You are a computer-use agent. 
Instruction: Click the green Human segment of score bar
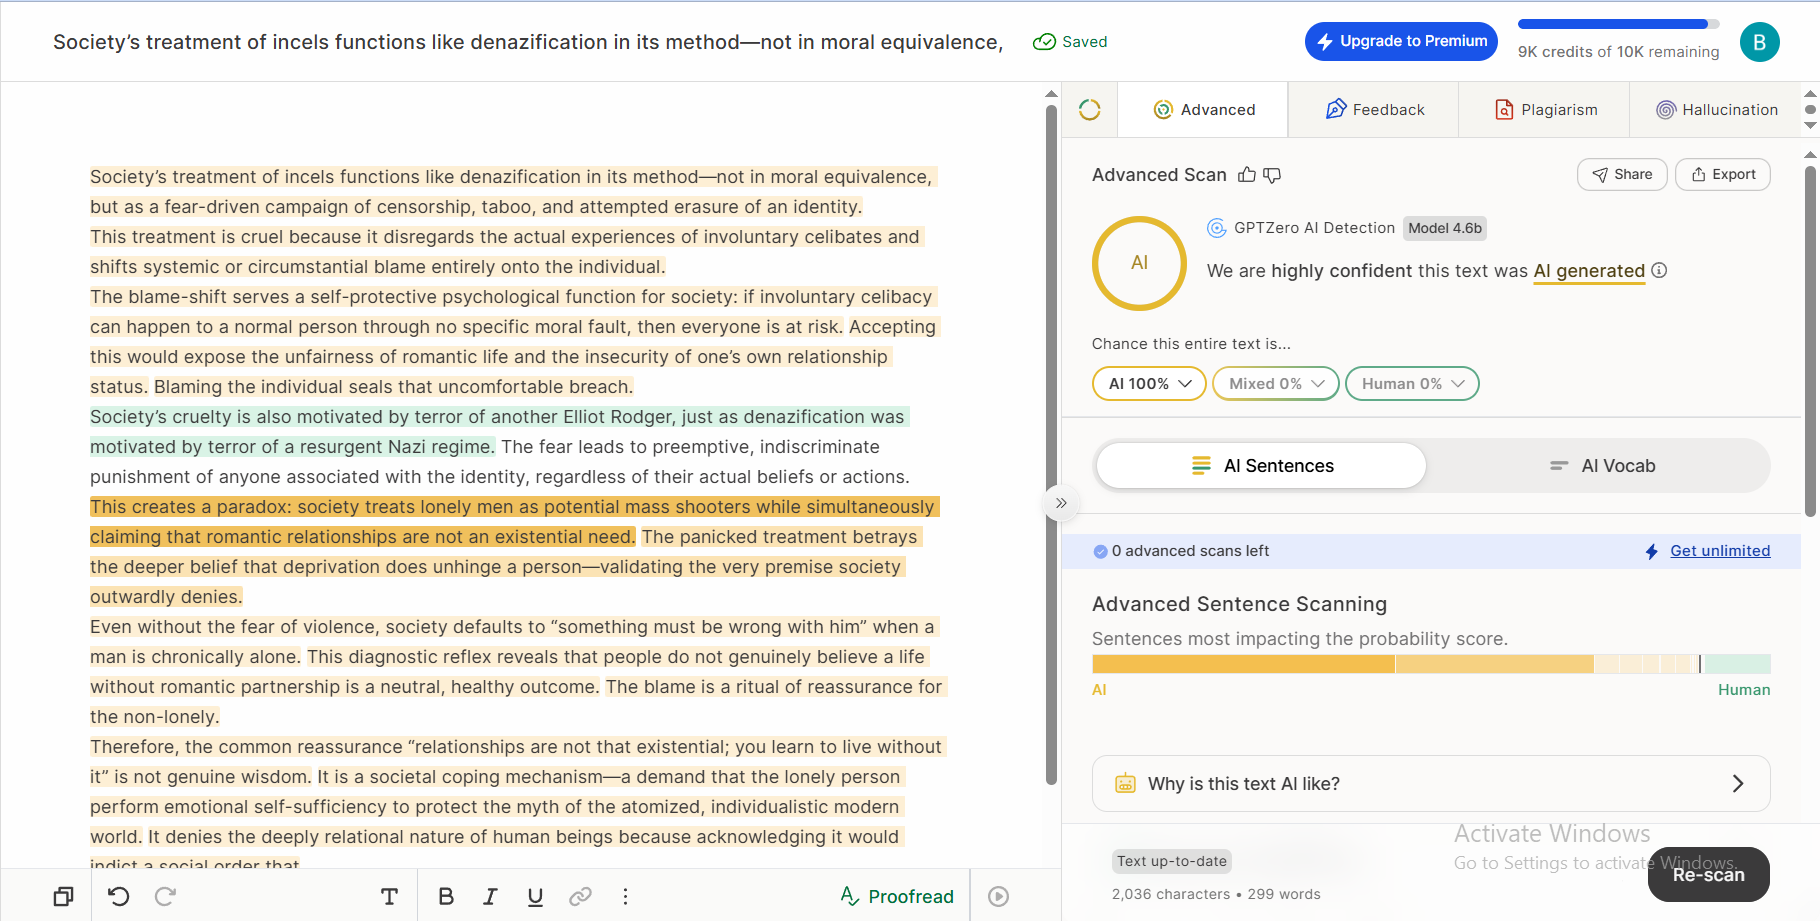[x=1737, y=664]
